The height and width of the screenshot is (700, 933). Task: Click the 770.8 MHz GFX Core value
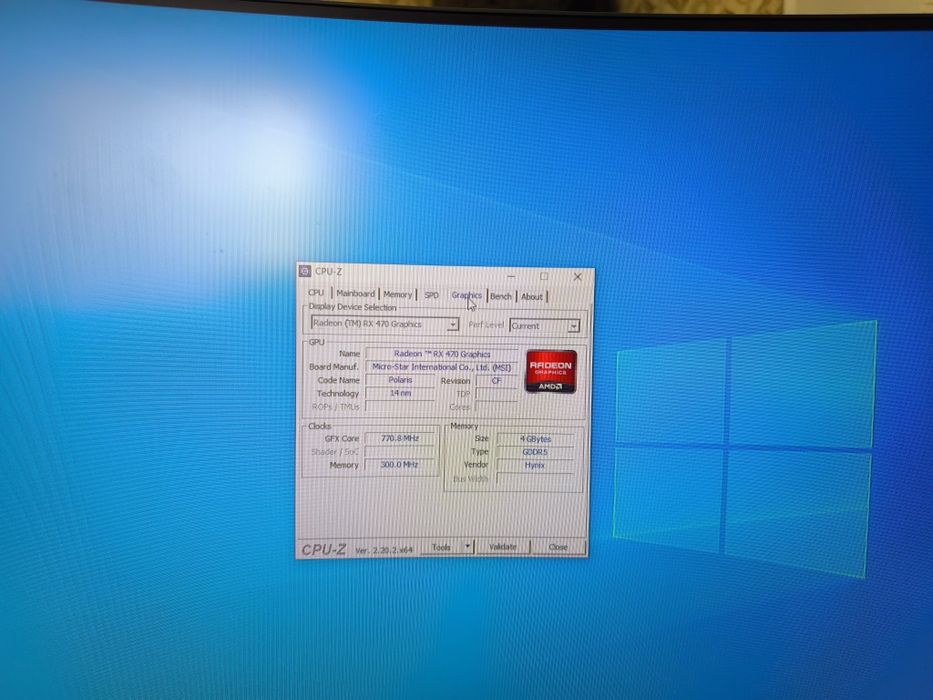coord(400,438)
